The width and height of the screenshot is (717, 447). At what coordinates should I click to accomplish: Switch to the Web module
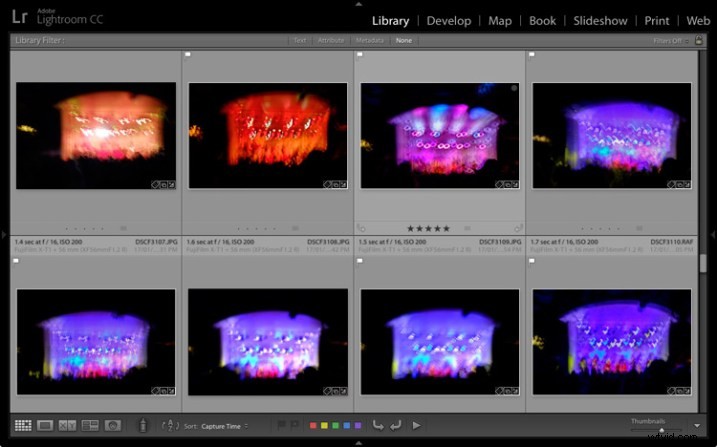point(698,21)
